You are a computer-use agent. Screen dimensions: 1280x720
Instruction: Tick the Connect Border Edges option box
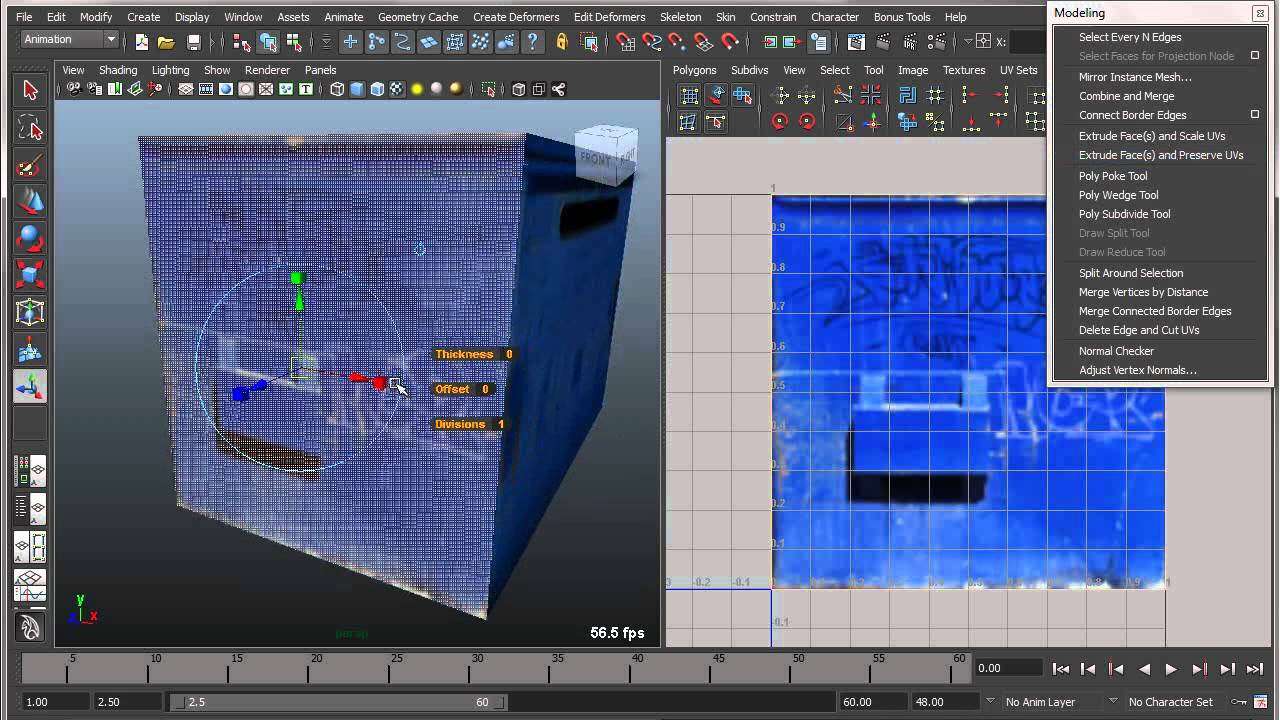point(1255,115)
